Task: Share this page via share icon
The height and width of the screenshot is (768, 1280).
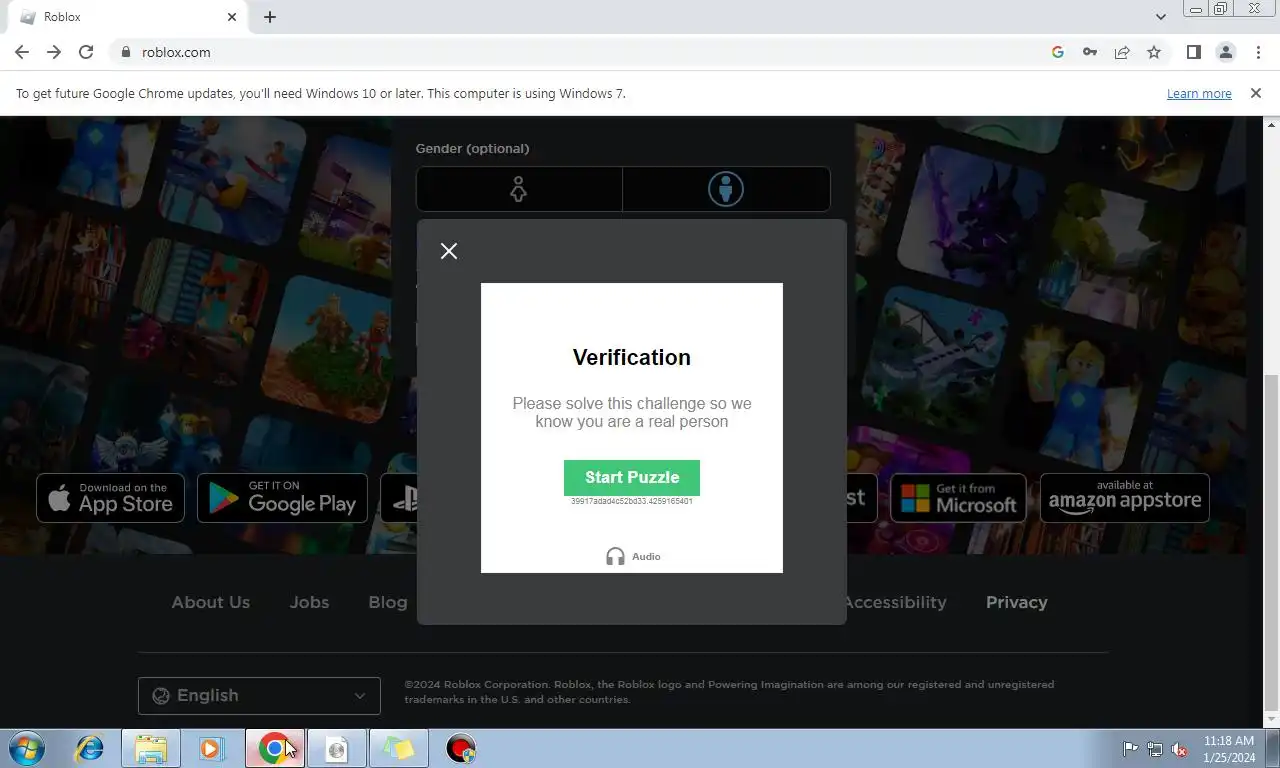Action: pos(1122,52)
